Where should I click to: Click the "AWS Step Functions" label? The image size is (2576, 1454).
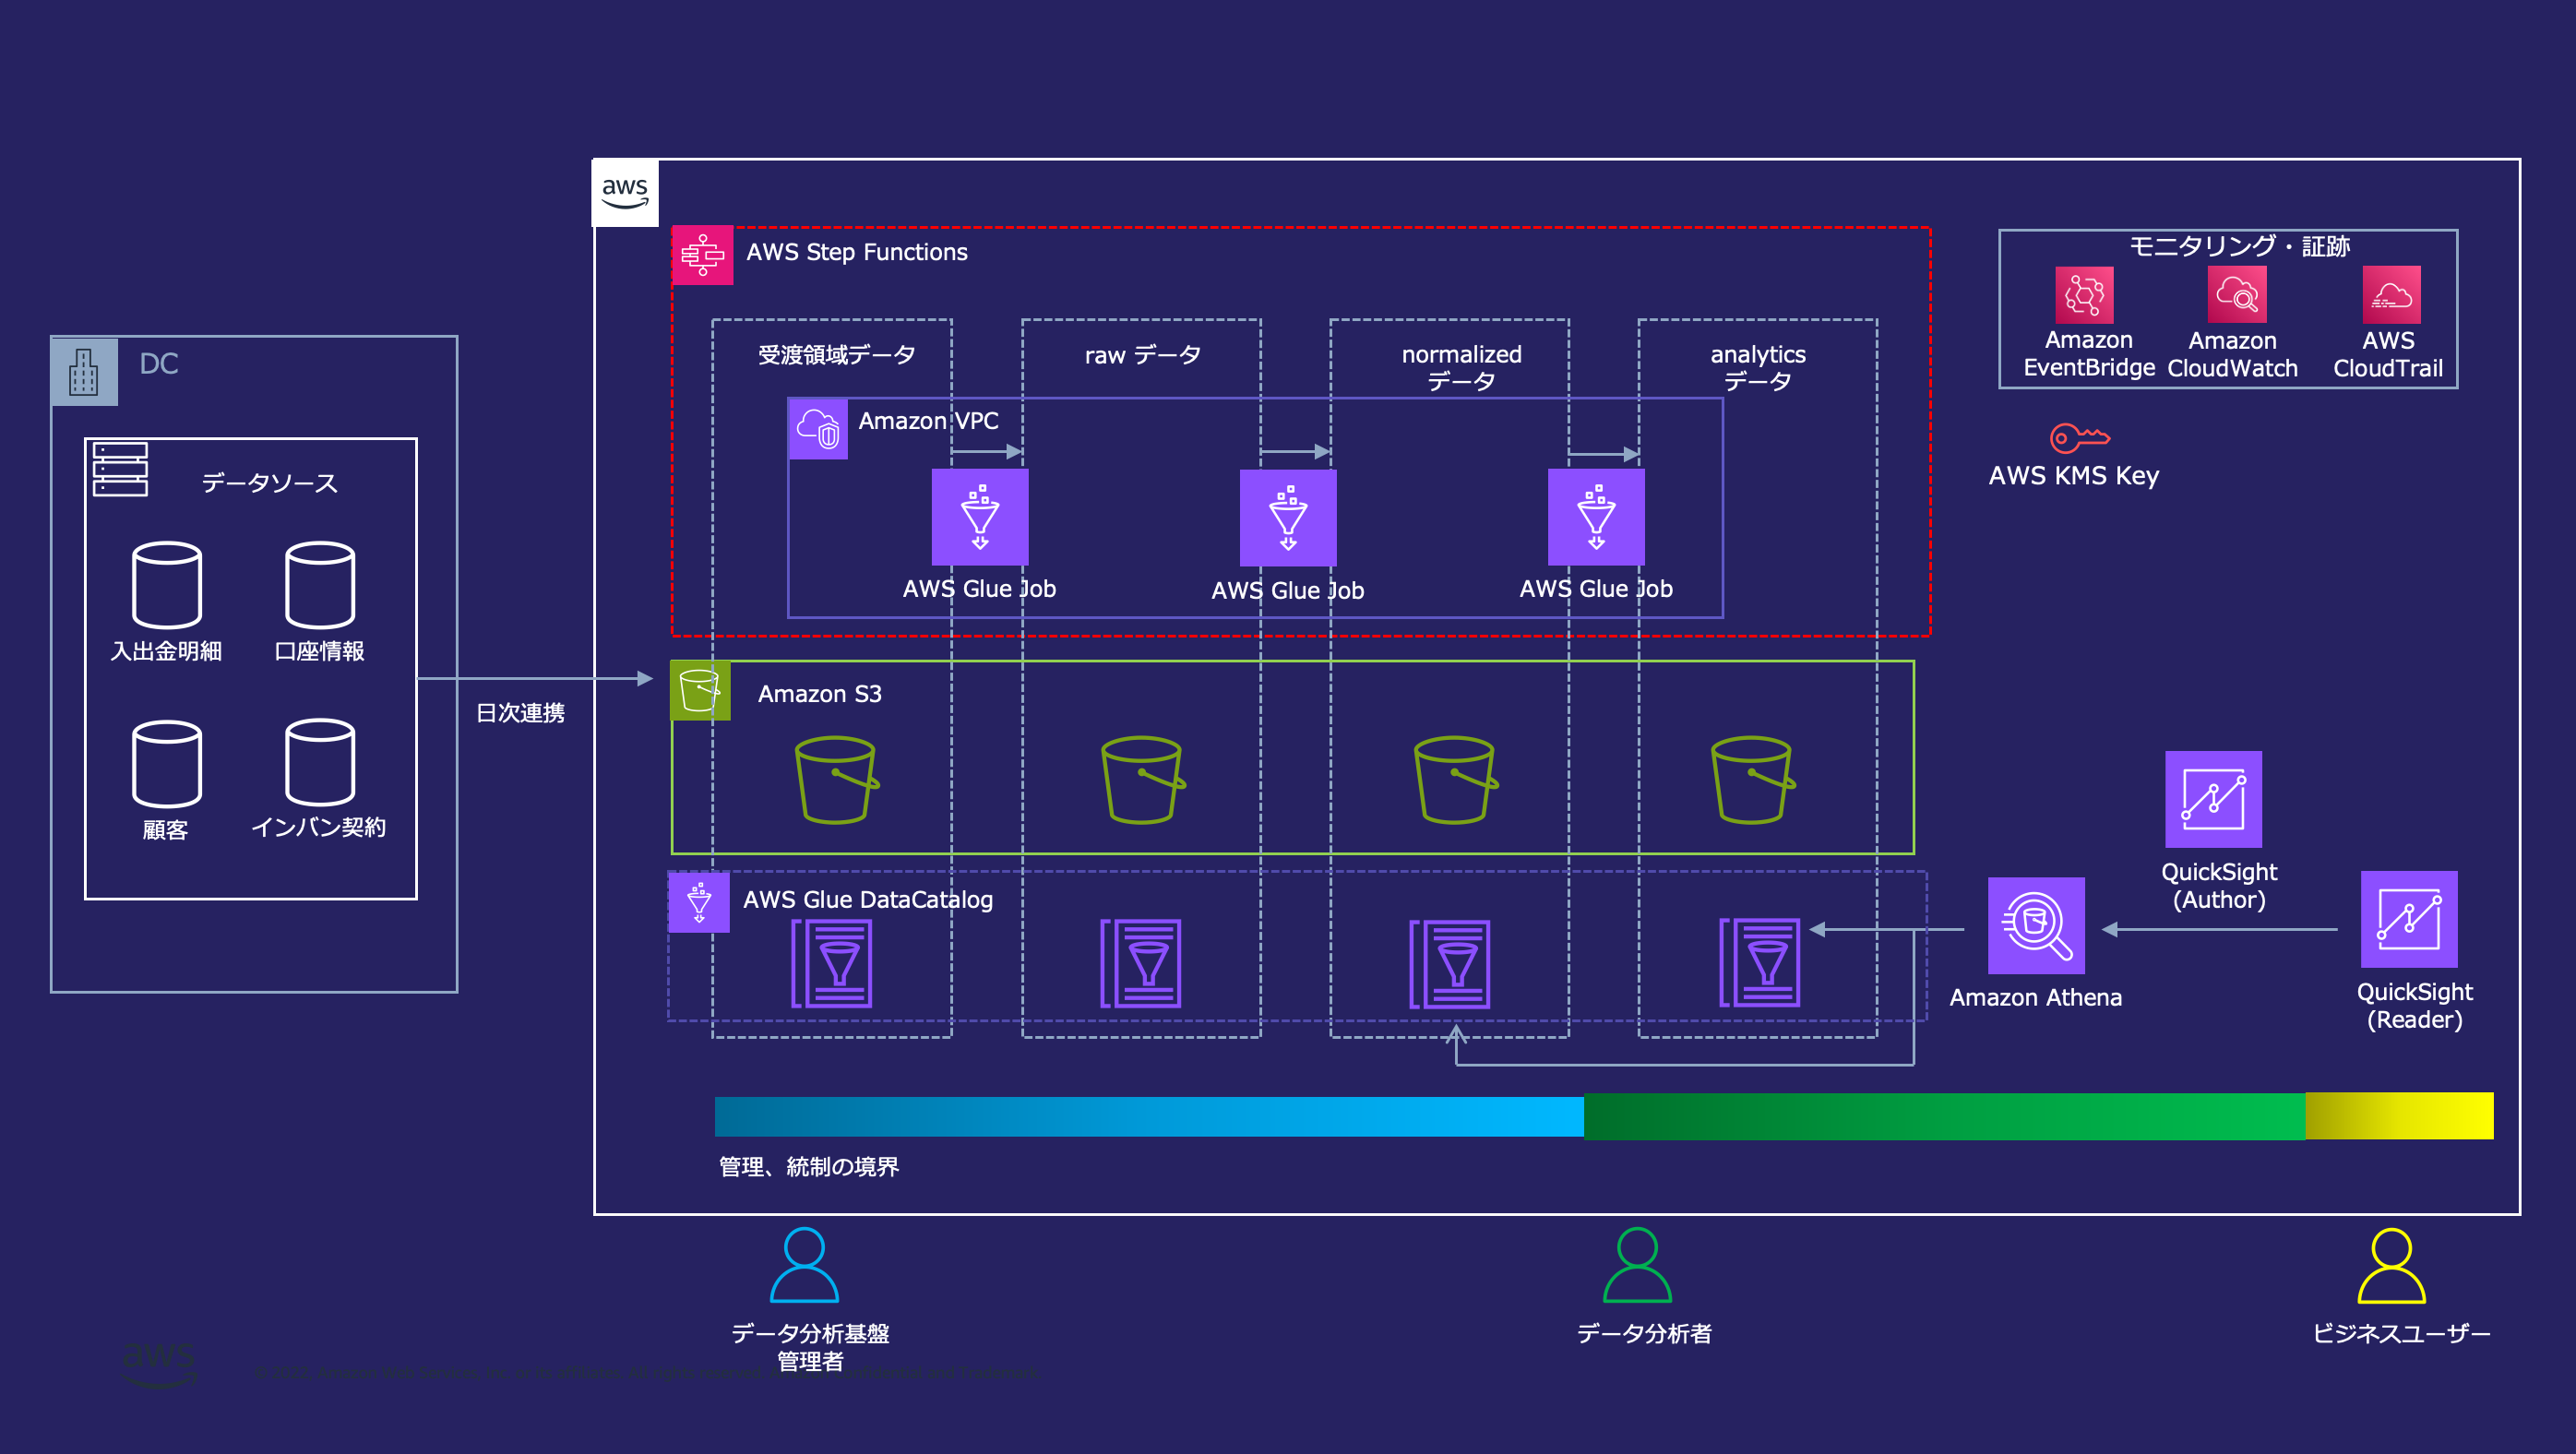(x=857, y=252)
